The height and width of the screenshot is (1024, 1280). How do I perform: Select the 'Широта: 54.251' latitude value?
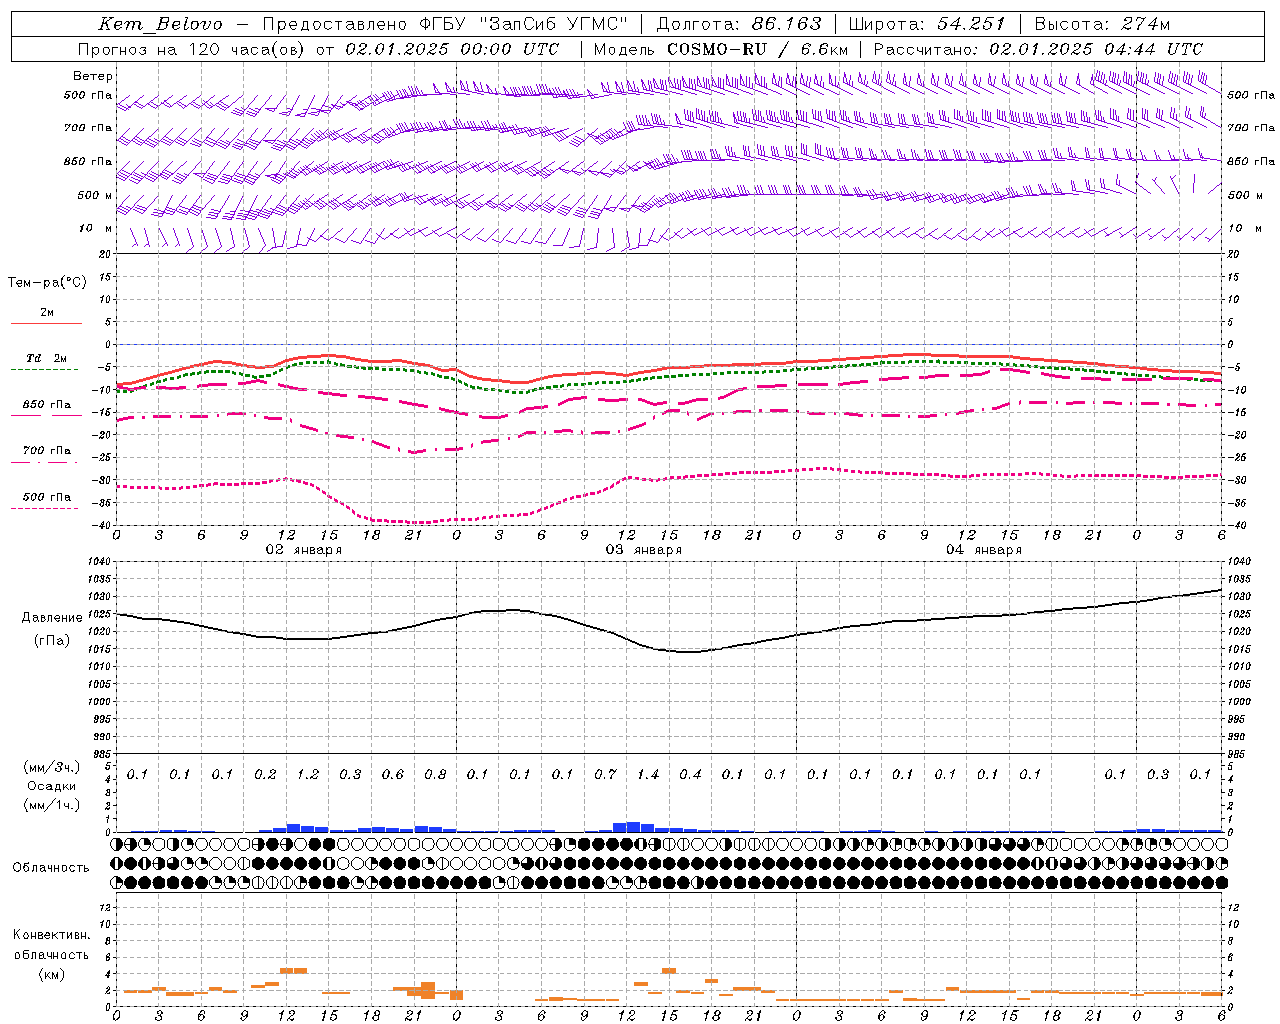pyautogui.click(x=926, y=24)
